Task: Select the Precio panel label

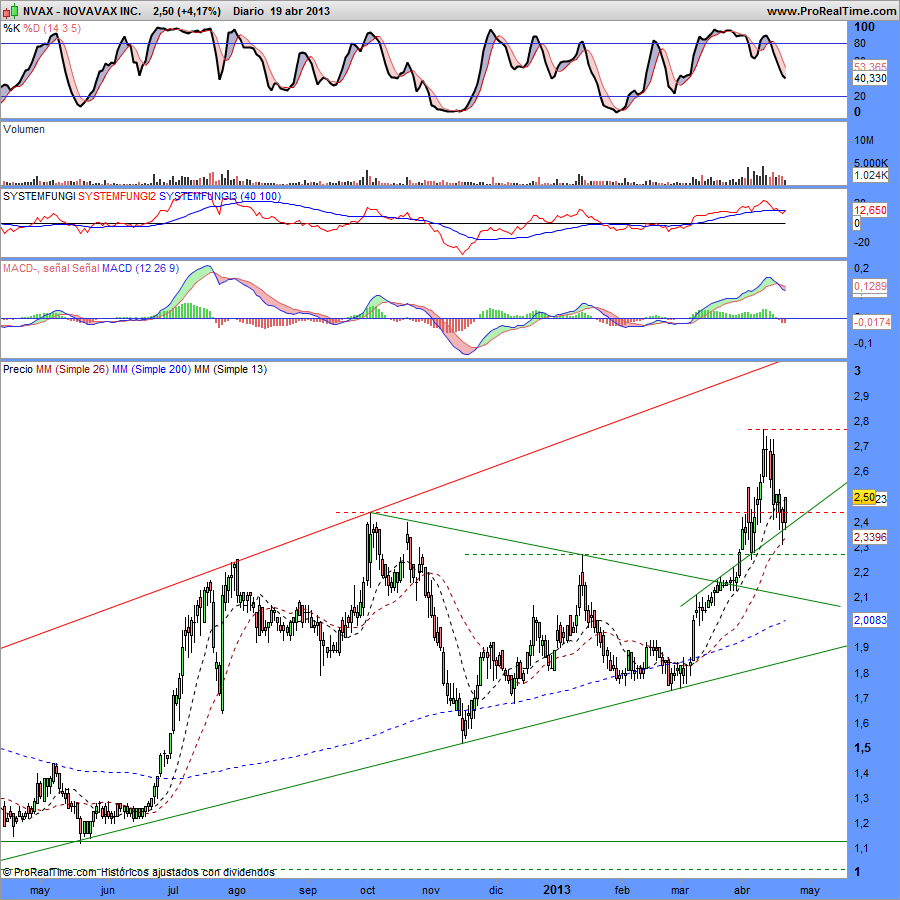Action: 18,369
